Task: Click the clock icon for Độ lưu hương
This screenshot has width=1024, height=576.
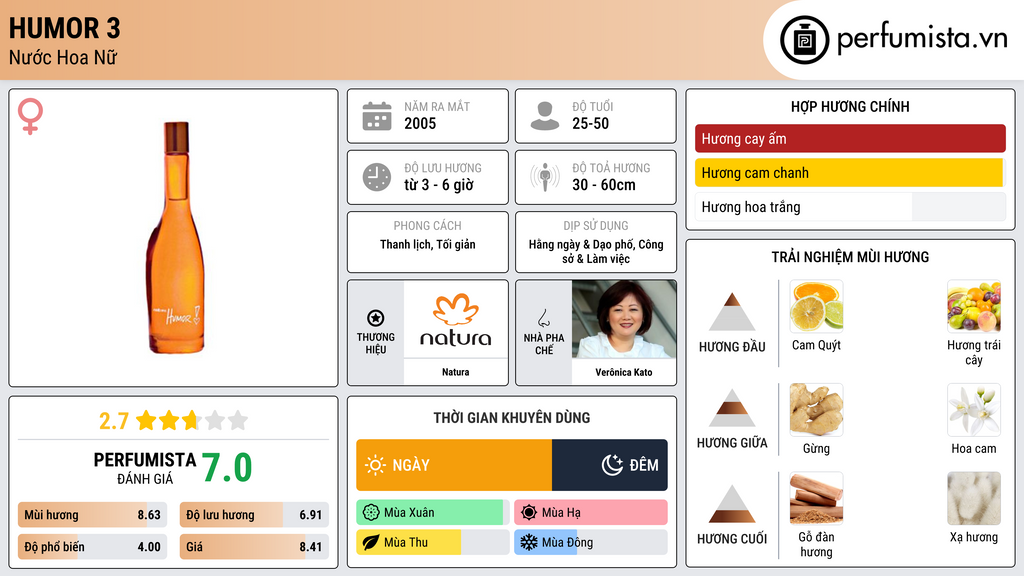Action: point(377,177)
